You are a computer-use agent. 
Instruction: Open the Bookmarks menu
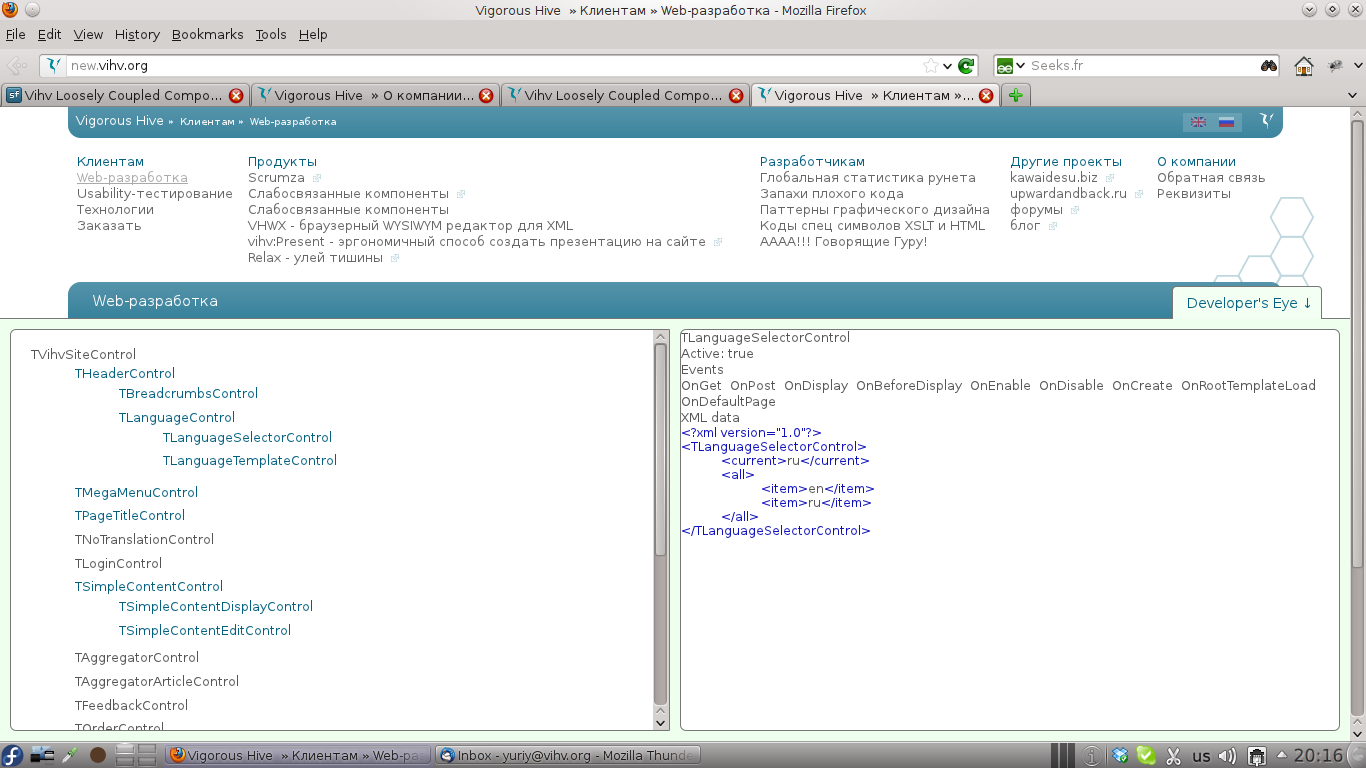[x=207, y=34]
